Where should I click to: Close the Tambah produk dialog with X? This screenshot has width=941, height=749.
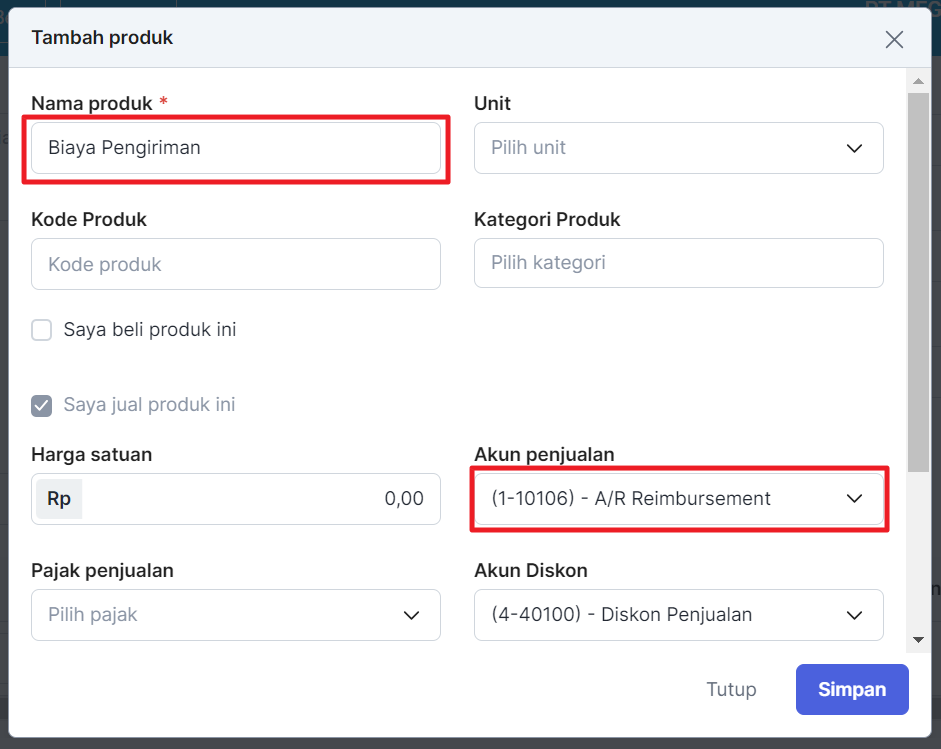click(894, 39)
